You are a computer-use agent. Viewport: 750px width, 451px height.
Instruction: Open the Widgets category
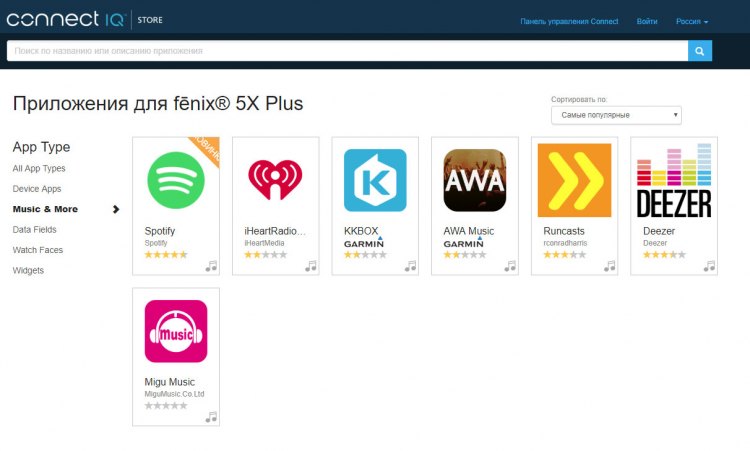(x=28, y=270)
